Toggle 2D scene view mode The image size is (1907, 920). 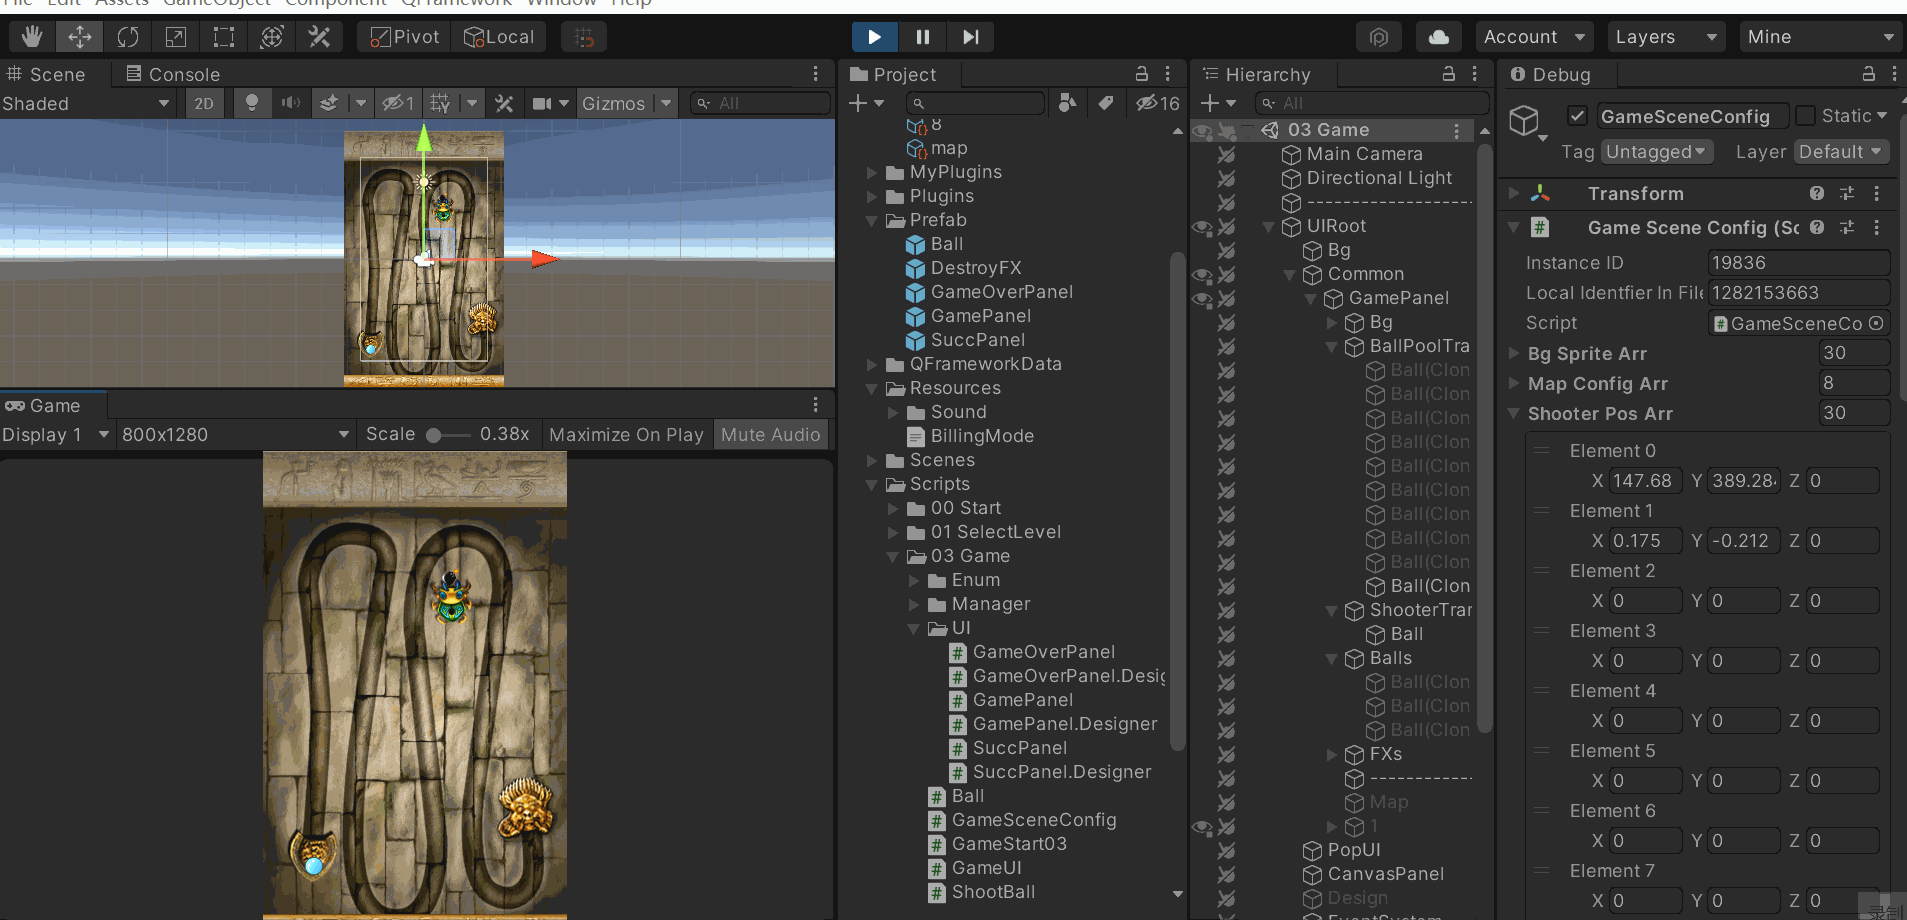(x=204, y=103)
